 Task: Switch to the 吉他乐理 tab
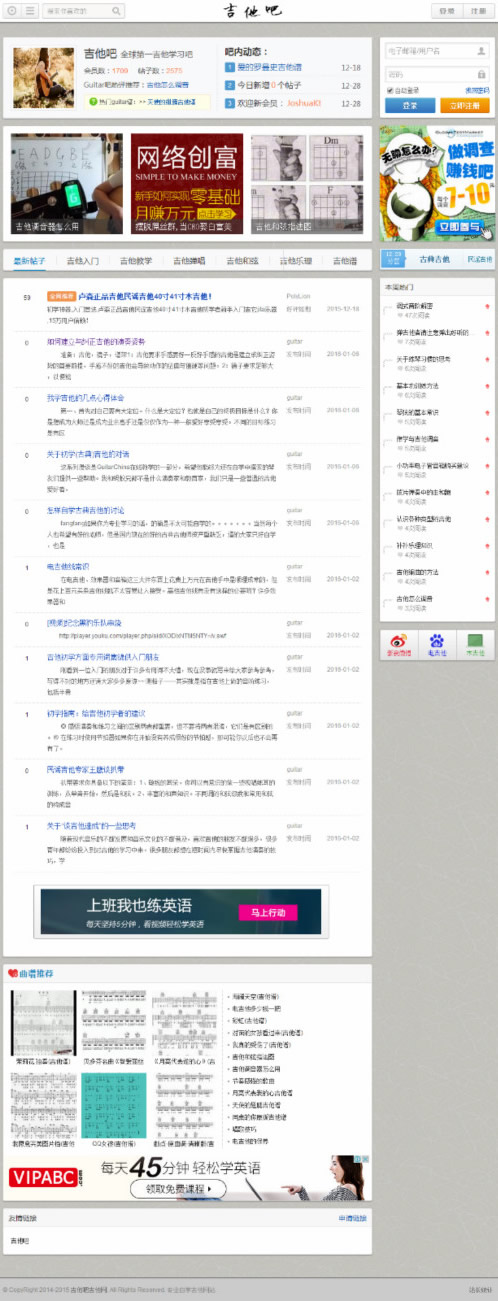[294, 260]
